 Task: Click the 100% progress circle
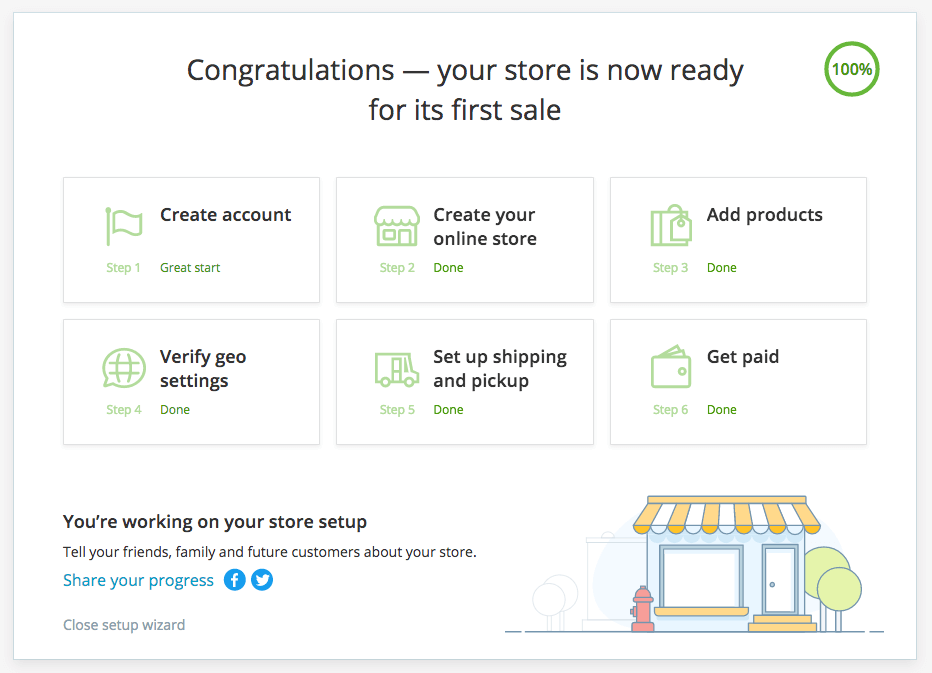pos(852,69)
